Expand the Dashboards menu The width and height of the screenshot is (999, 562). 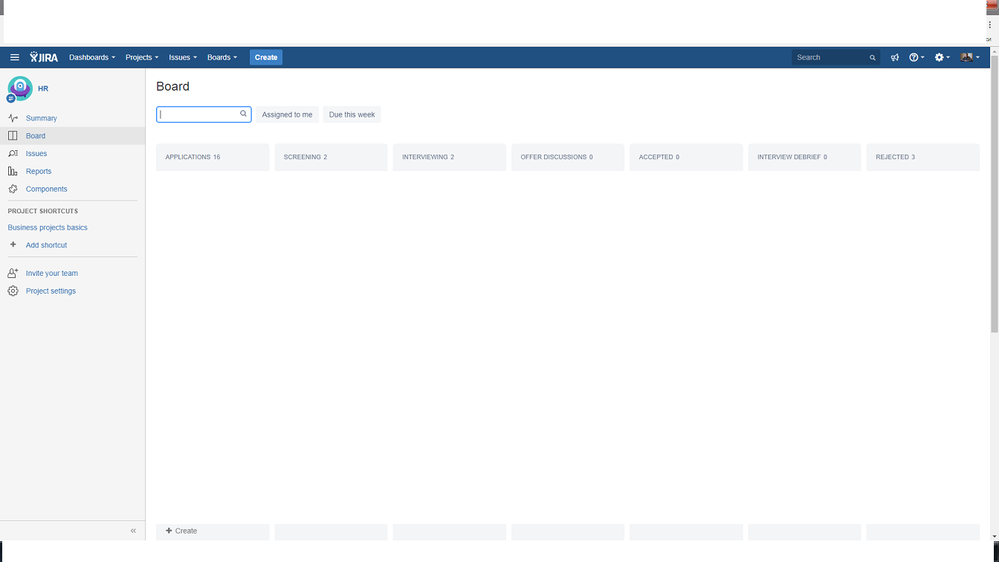tap(92, 57)
